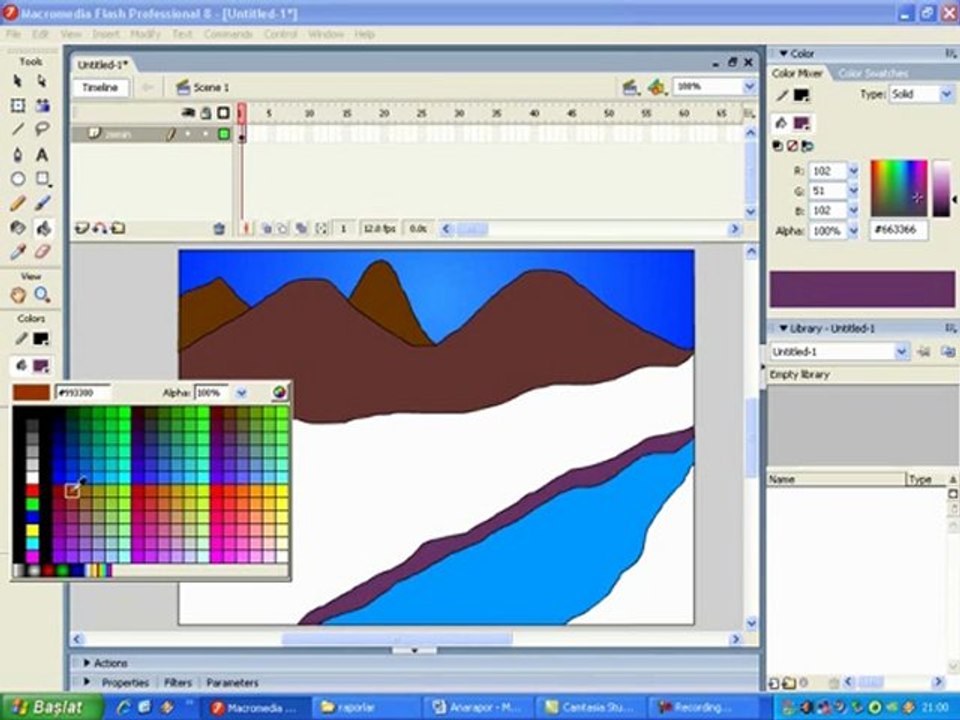Open the G value dropdown arrow
This screenshot has height=720, width=960.
click(853, 191)
